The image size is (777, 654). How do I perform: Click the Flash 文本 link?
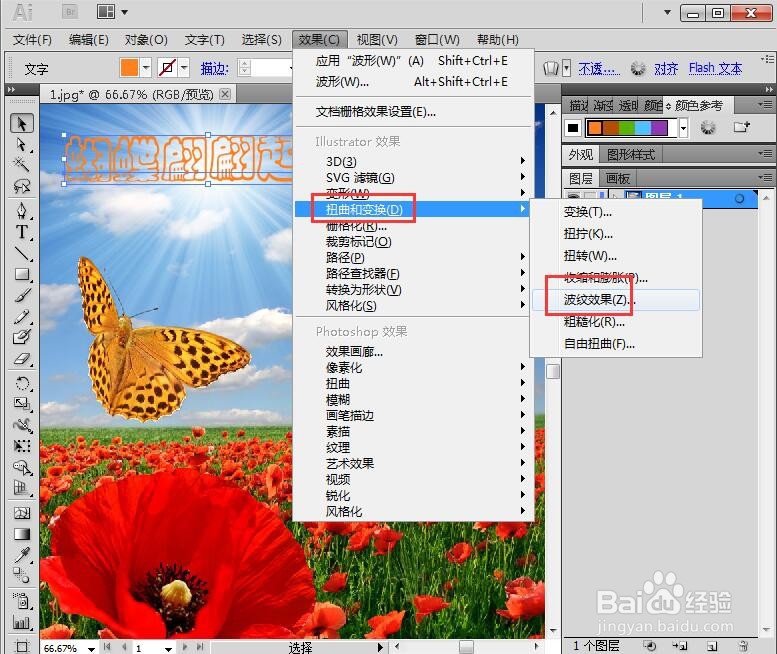coord(715,68)
